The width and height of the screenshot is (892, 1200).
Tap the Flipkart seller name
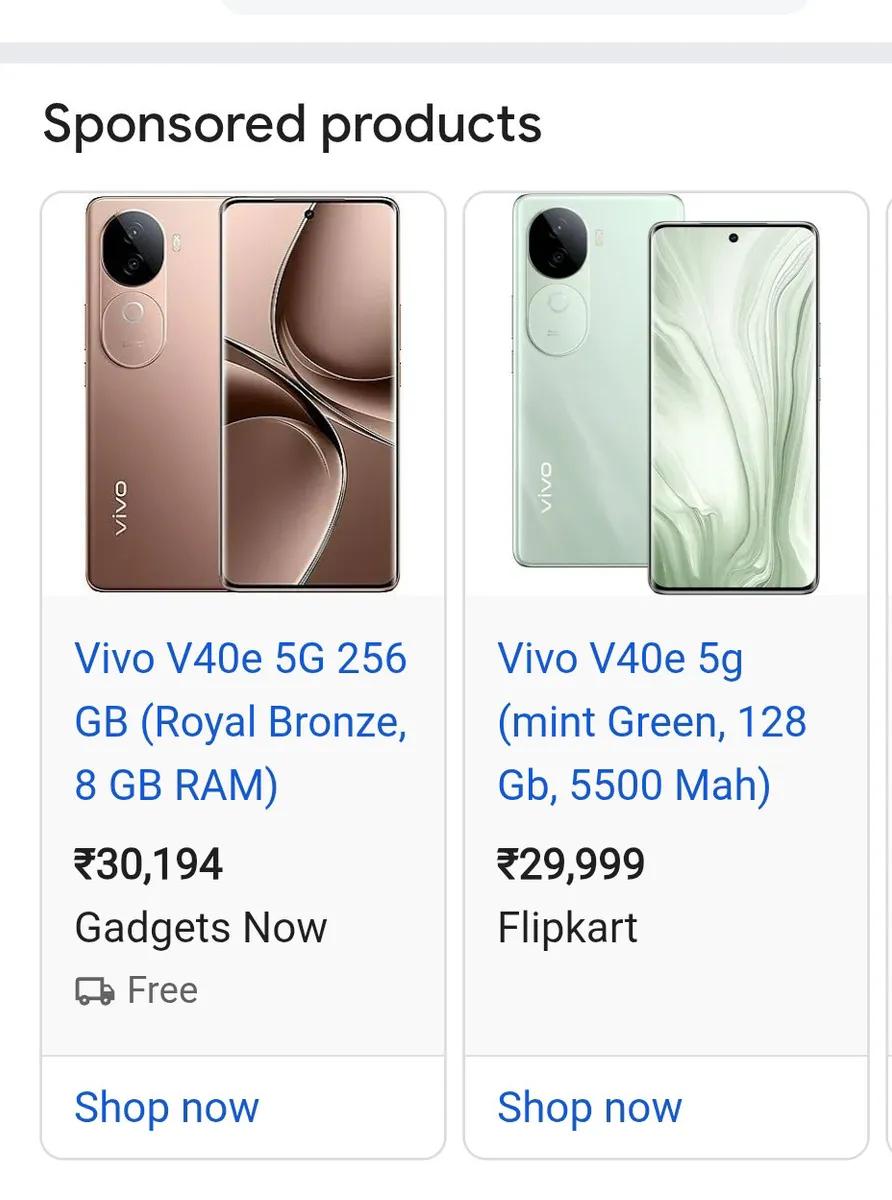568,928
